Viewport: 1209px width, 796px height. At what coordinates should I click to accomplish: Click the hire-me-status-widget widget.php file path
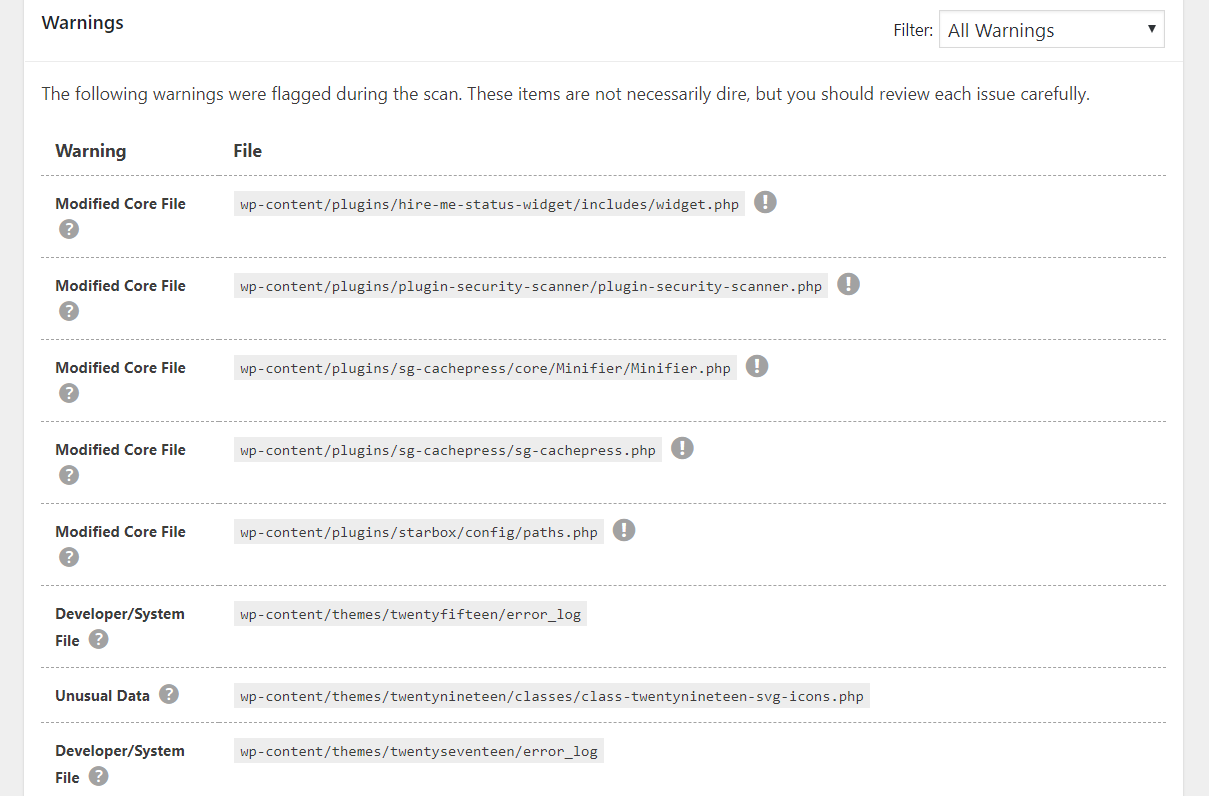(x=489, y=205)
